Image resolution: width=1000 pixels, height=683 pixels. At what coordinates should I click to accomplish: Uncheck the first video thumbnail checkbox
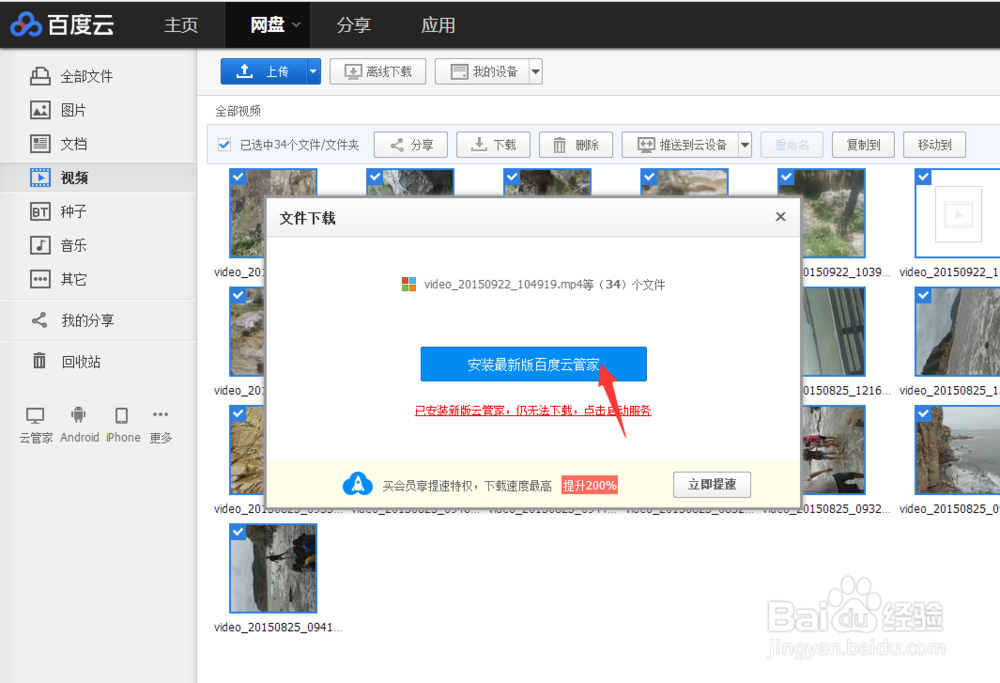click(238, 177)
